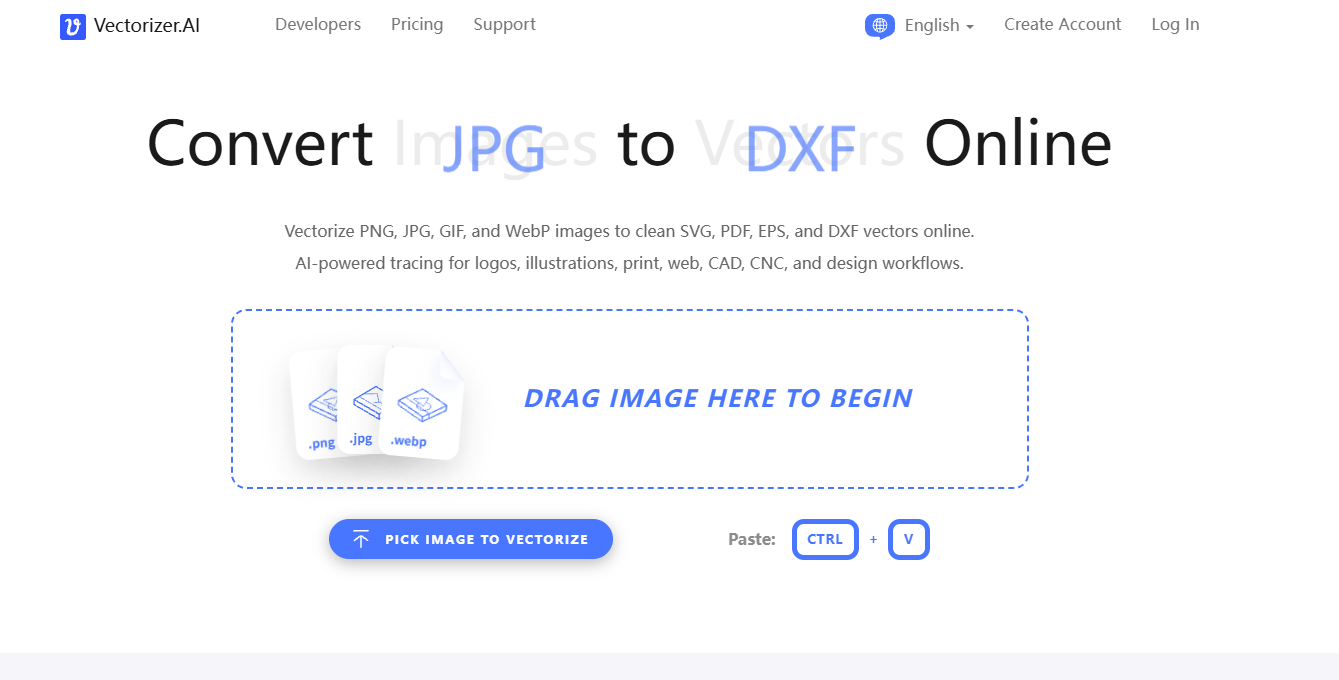Image resolution: width=1339 pixels, height=680 pixels.
Task: Click the upload arrow icon on the pick button
Action: pos(361,539)
